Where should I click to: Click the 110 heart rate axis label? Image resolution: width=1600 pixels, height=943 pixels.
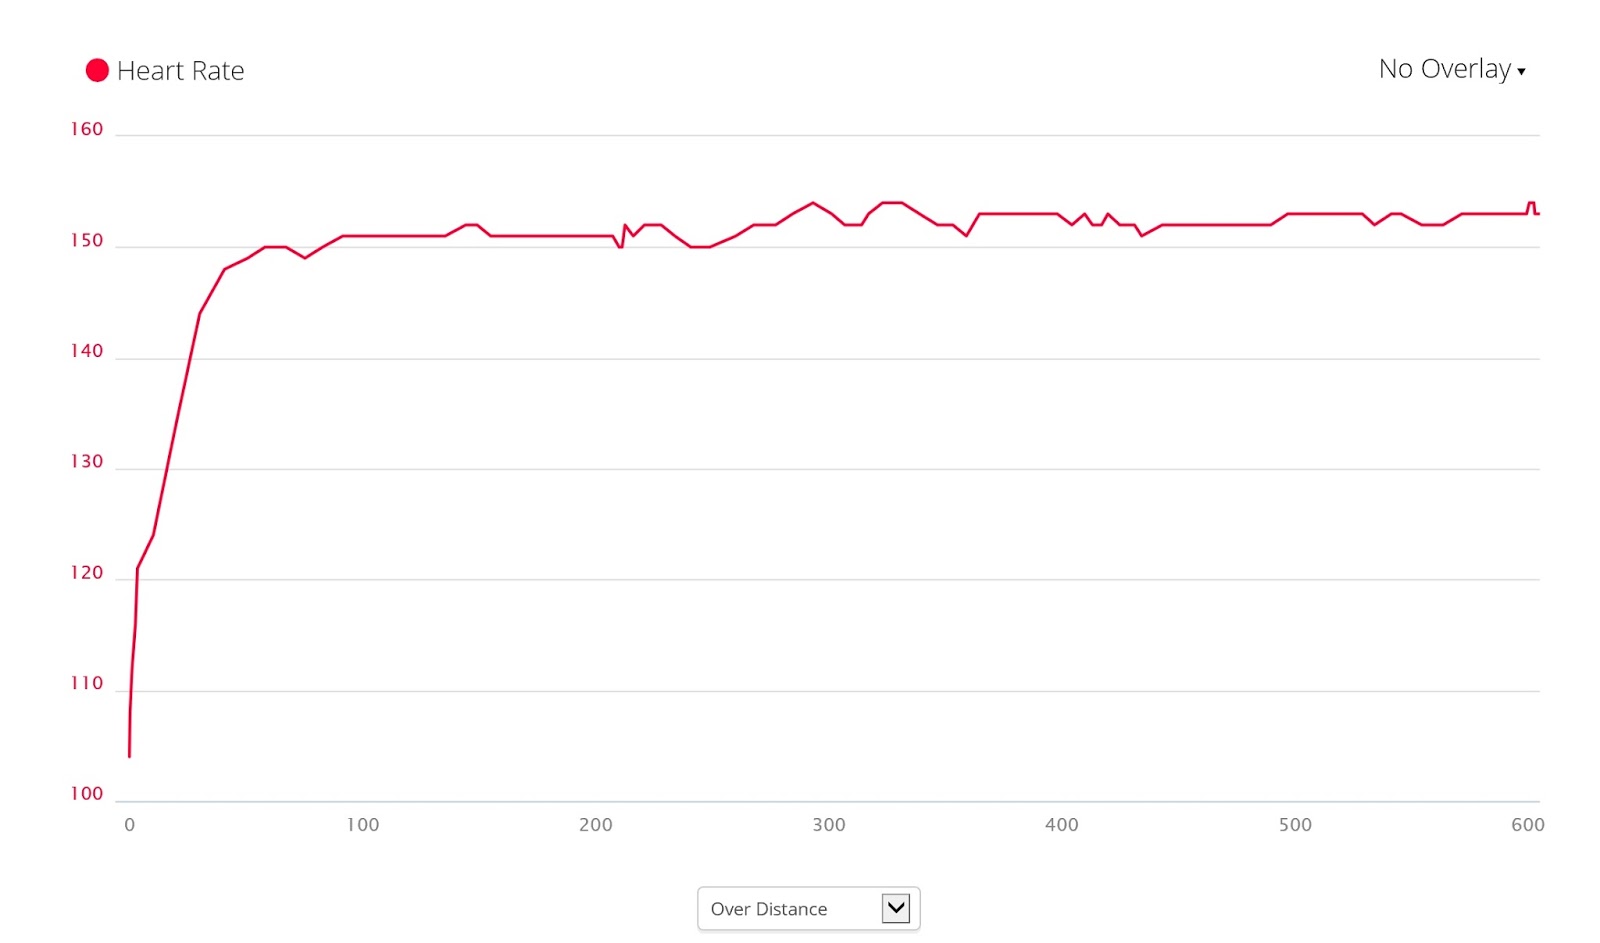point(87,684)
